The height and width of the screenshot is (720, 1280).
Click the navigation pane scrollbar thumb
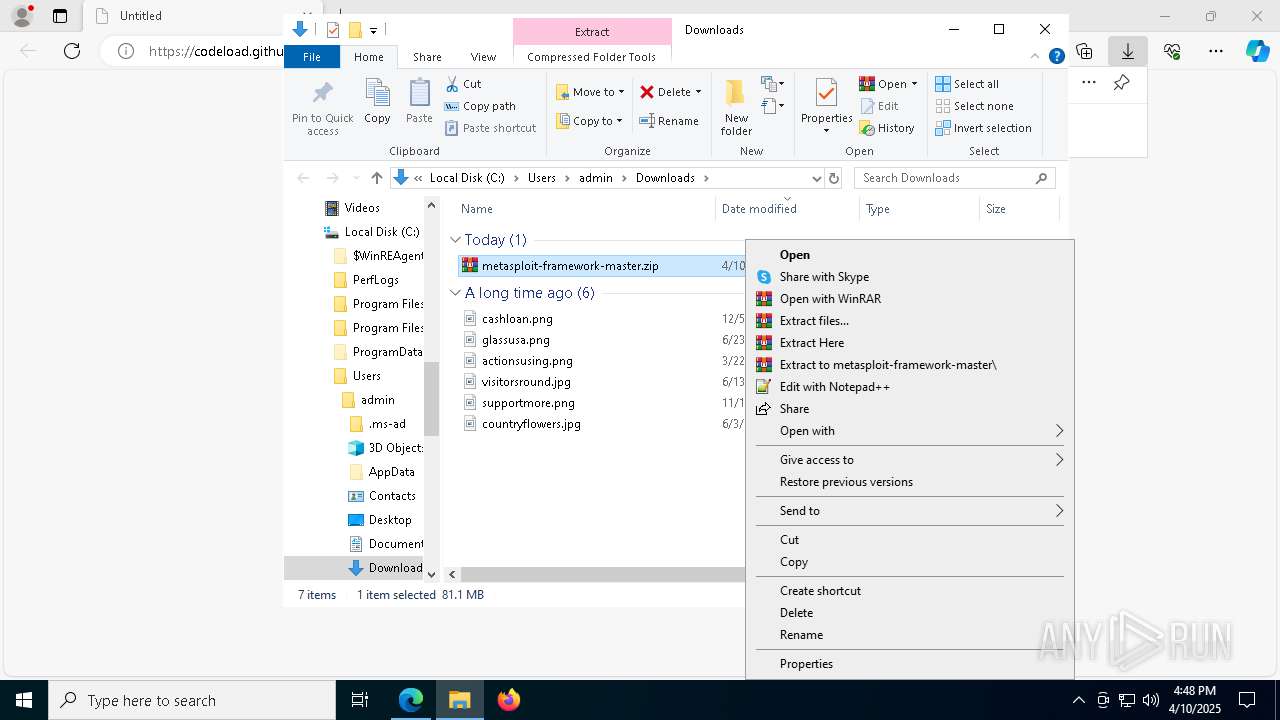pos(432,399)
